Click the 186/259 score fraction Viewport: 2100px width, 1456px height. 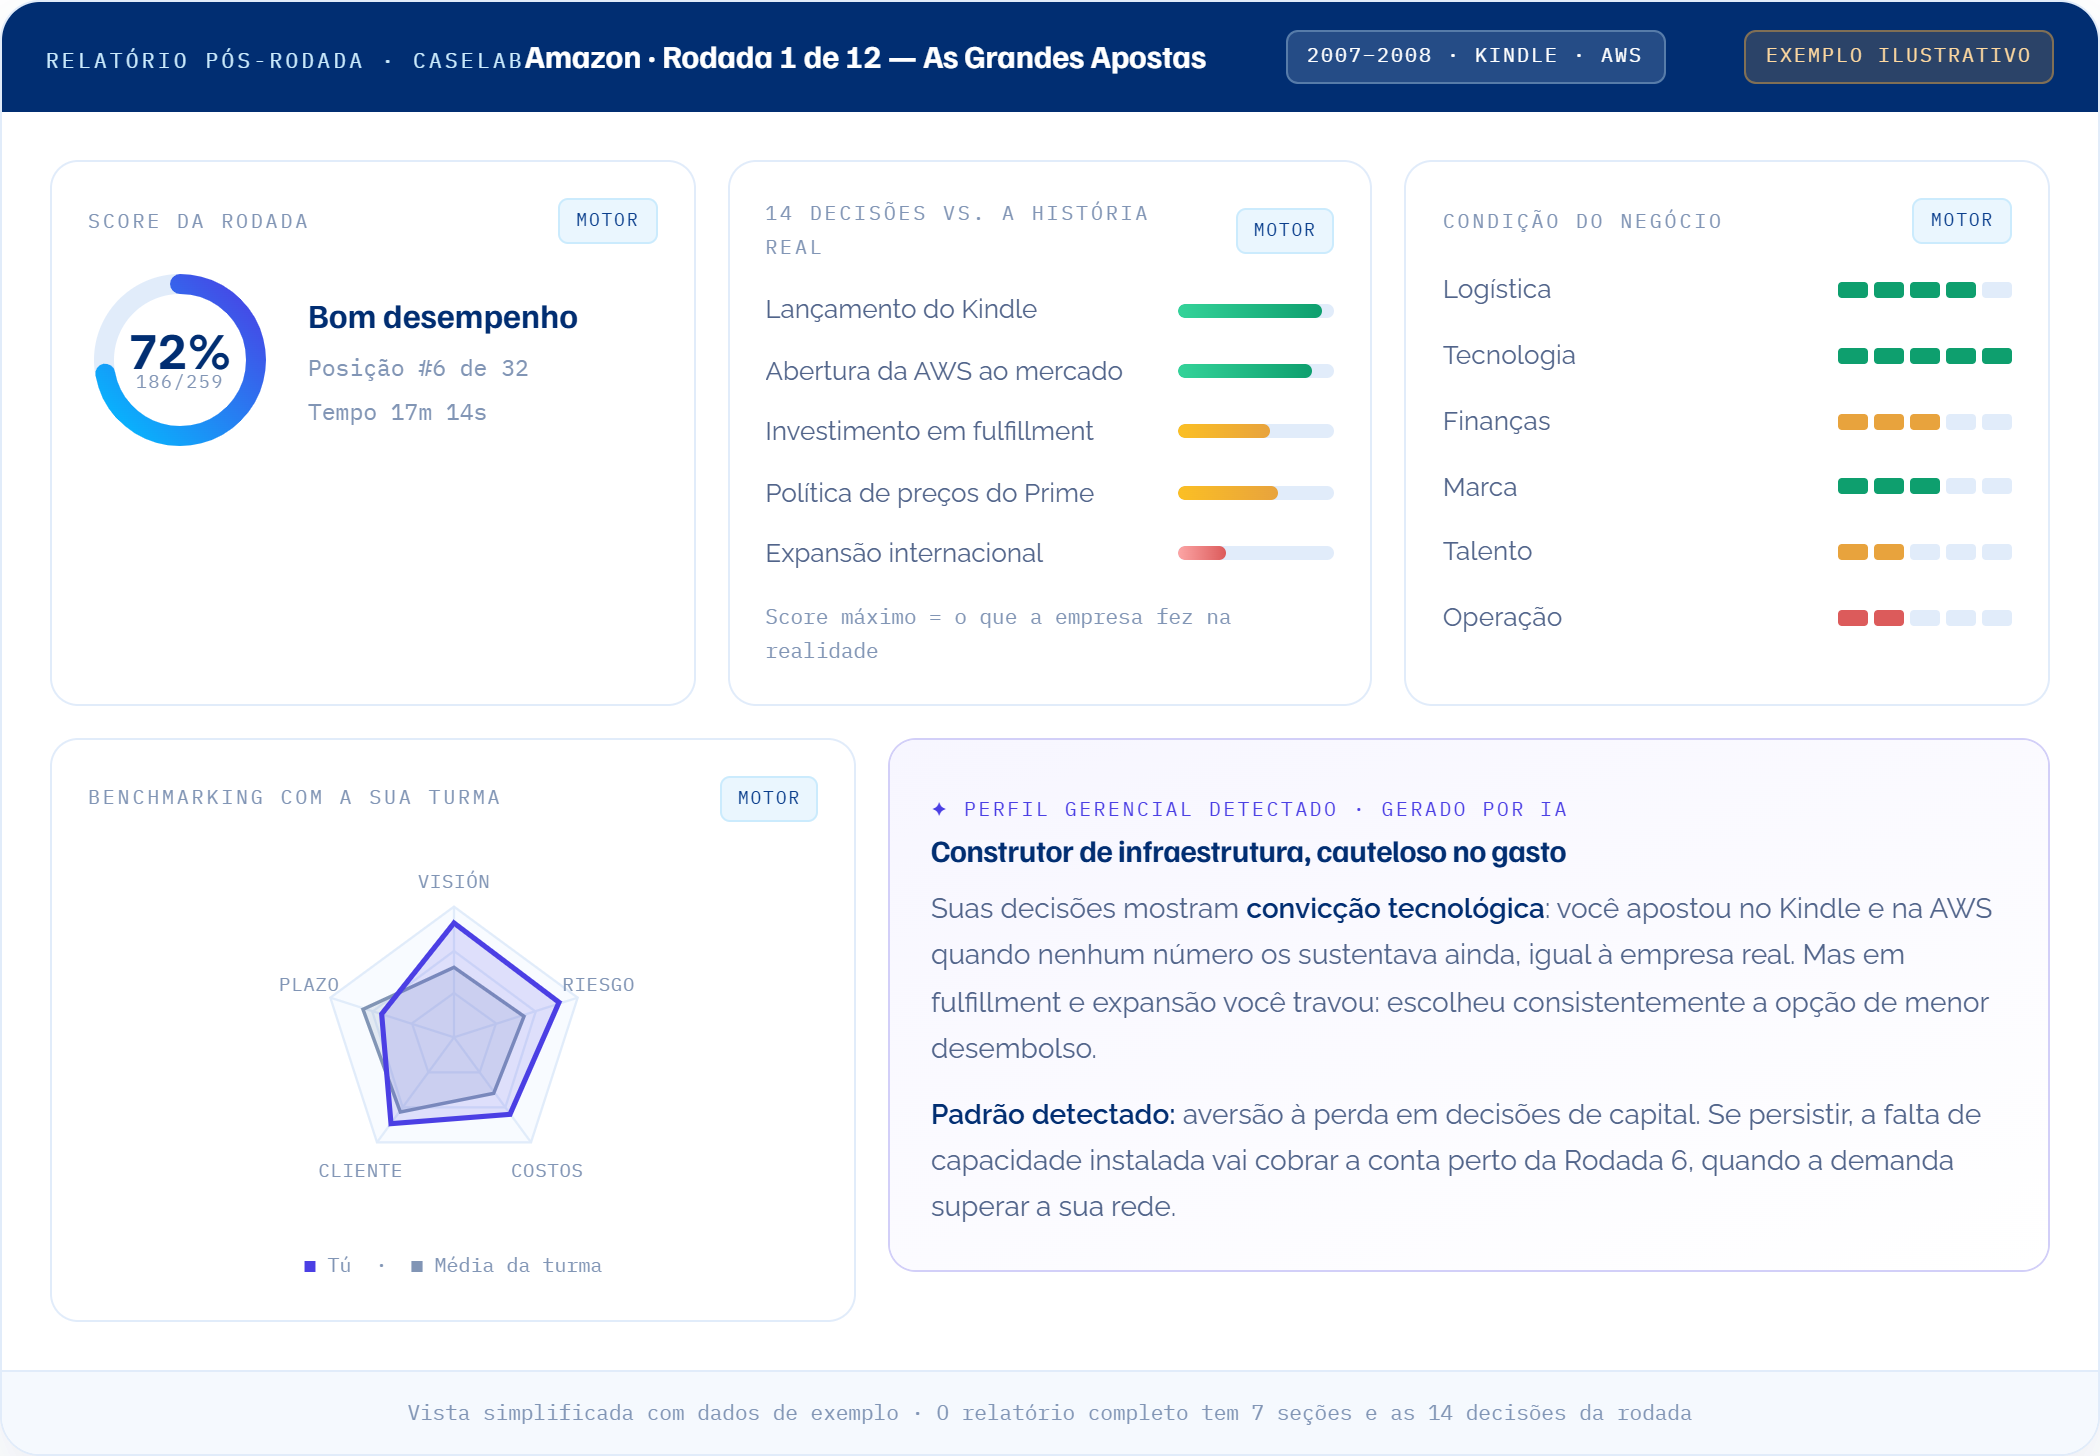180,382
